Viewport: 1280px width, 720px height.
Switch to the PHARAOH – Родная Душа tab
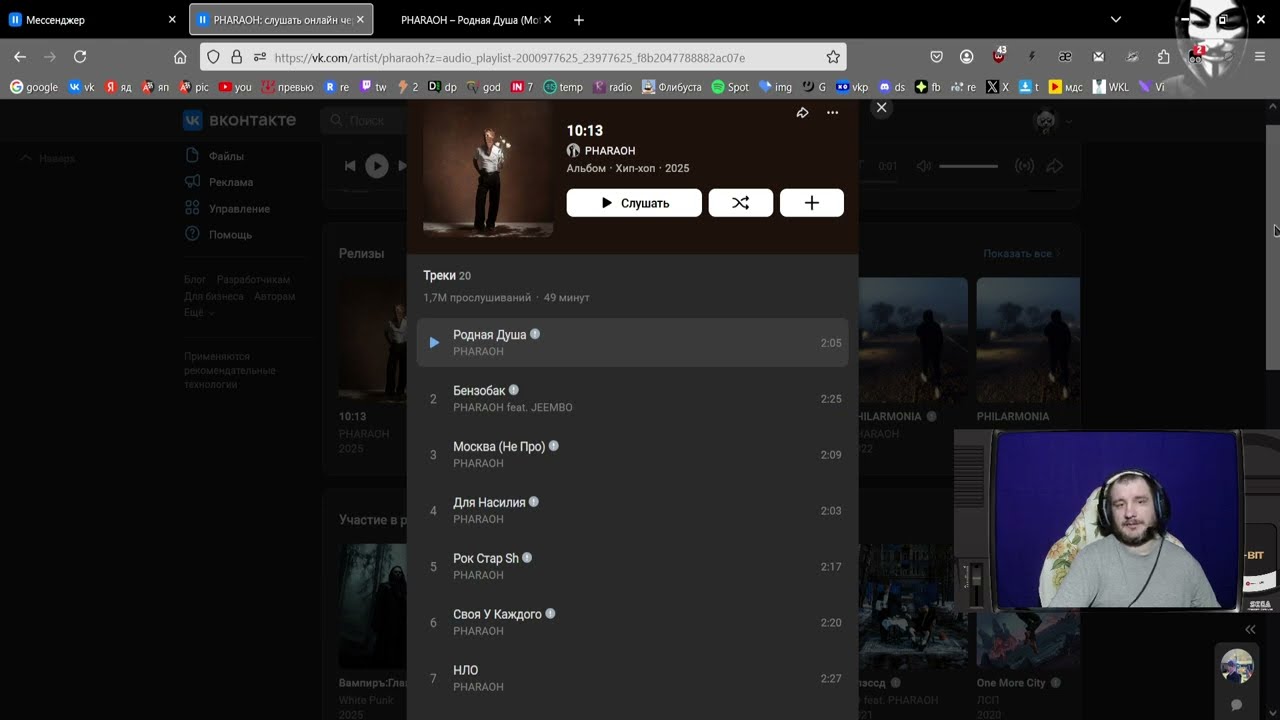point(470,19)
